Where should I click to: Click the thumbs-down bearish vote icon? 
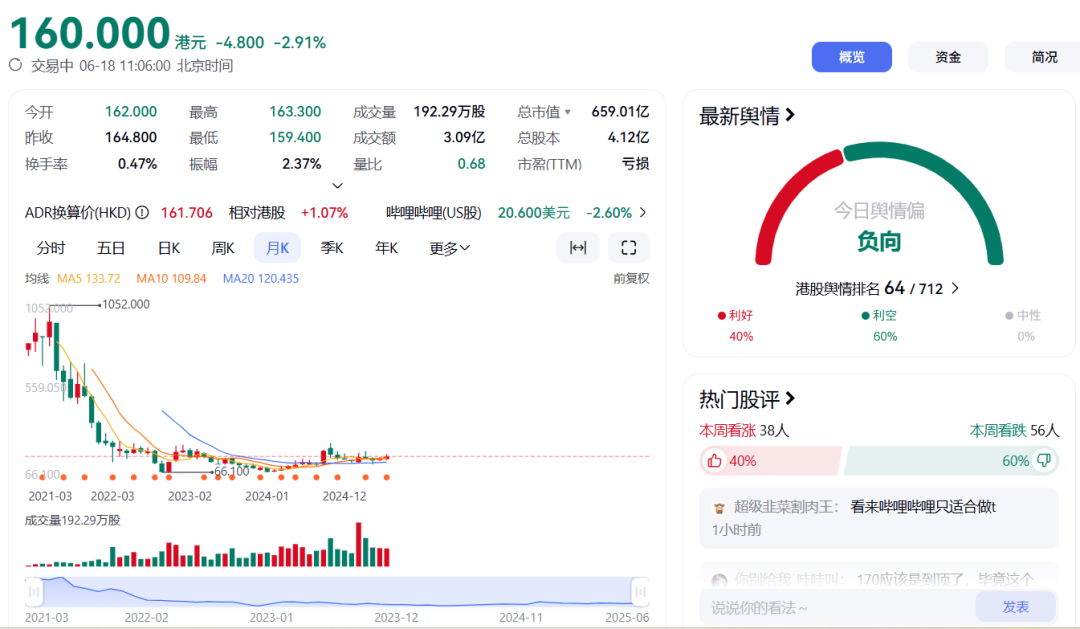pos(1044,461)
